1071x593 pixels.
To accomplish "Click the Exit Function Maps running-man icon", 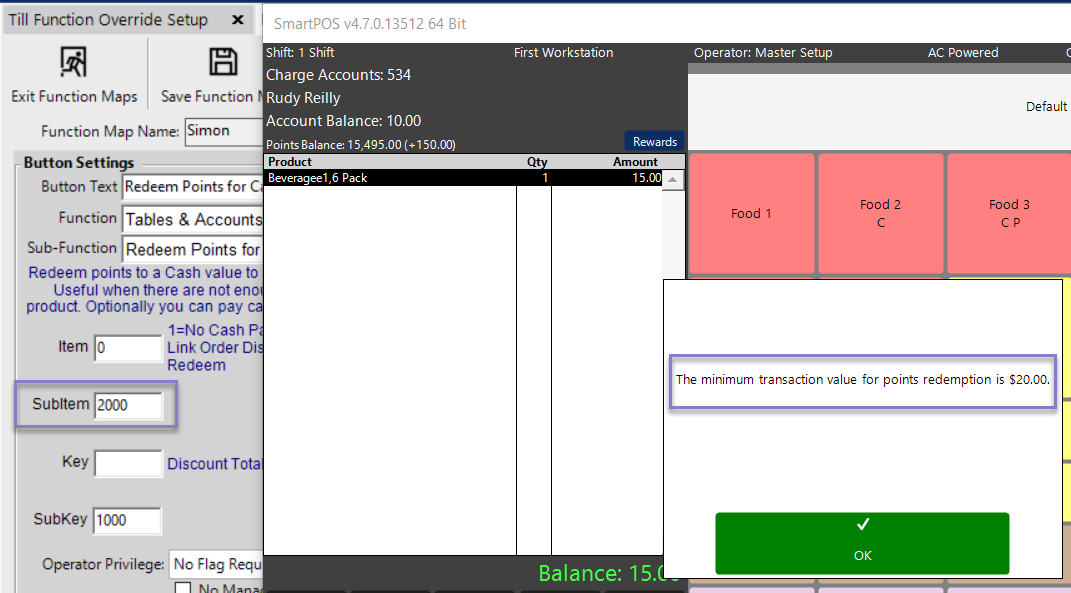I will point(73,62).
